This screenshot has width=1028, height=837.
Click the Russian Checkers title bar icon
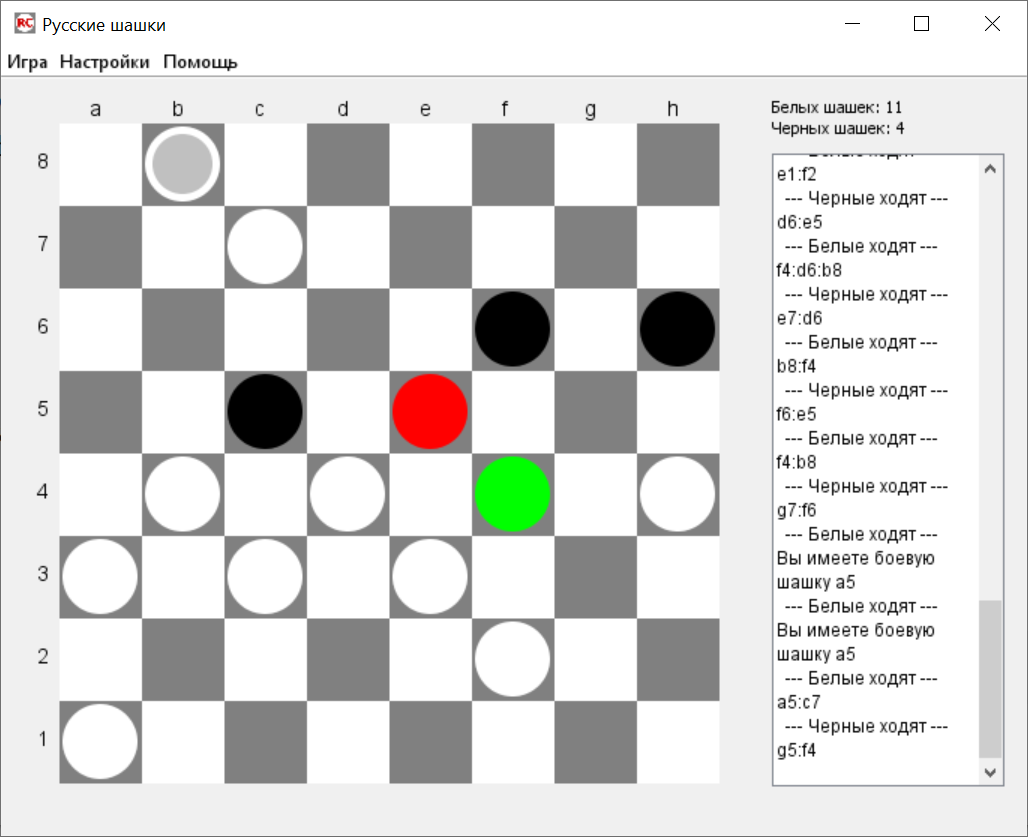[x=25, y=25]
